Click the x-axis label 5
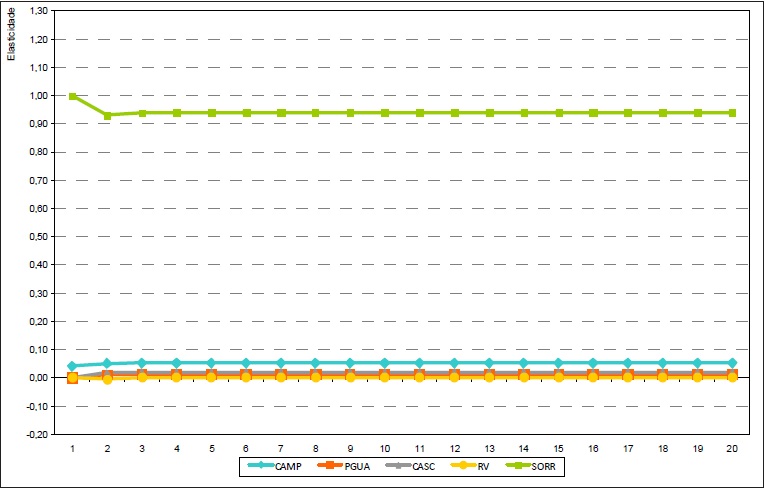 (x=211, y=449)
